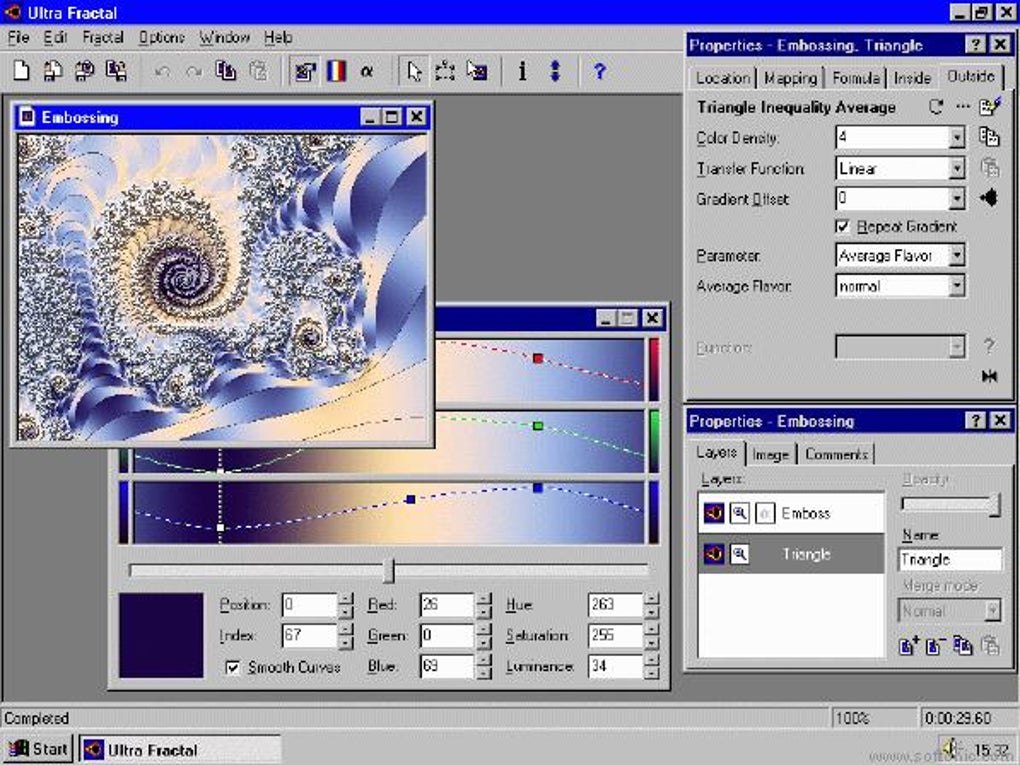Screen dimensions: 1020x765
Task: Toggle the Smooth Curves checkbox
Action: click(x=232, y=667)
